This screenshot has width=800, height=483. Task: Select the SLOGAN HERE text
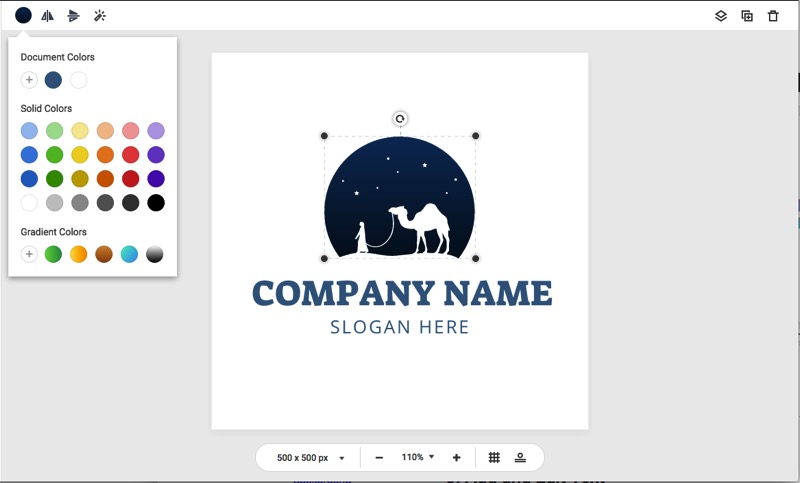[399, 327]
